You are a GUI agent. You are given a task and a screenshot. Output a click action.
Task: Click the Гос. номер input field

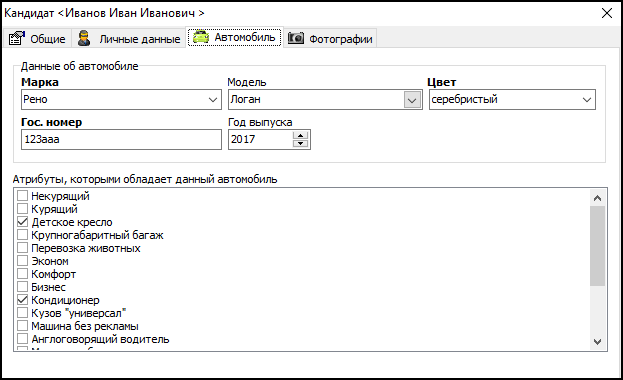121,140
